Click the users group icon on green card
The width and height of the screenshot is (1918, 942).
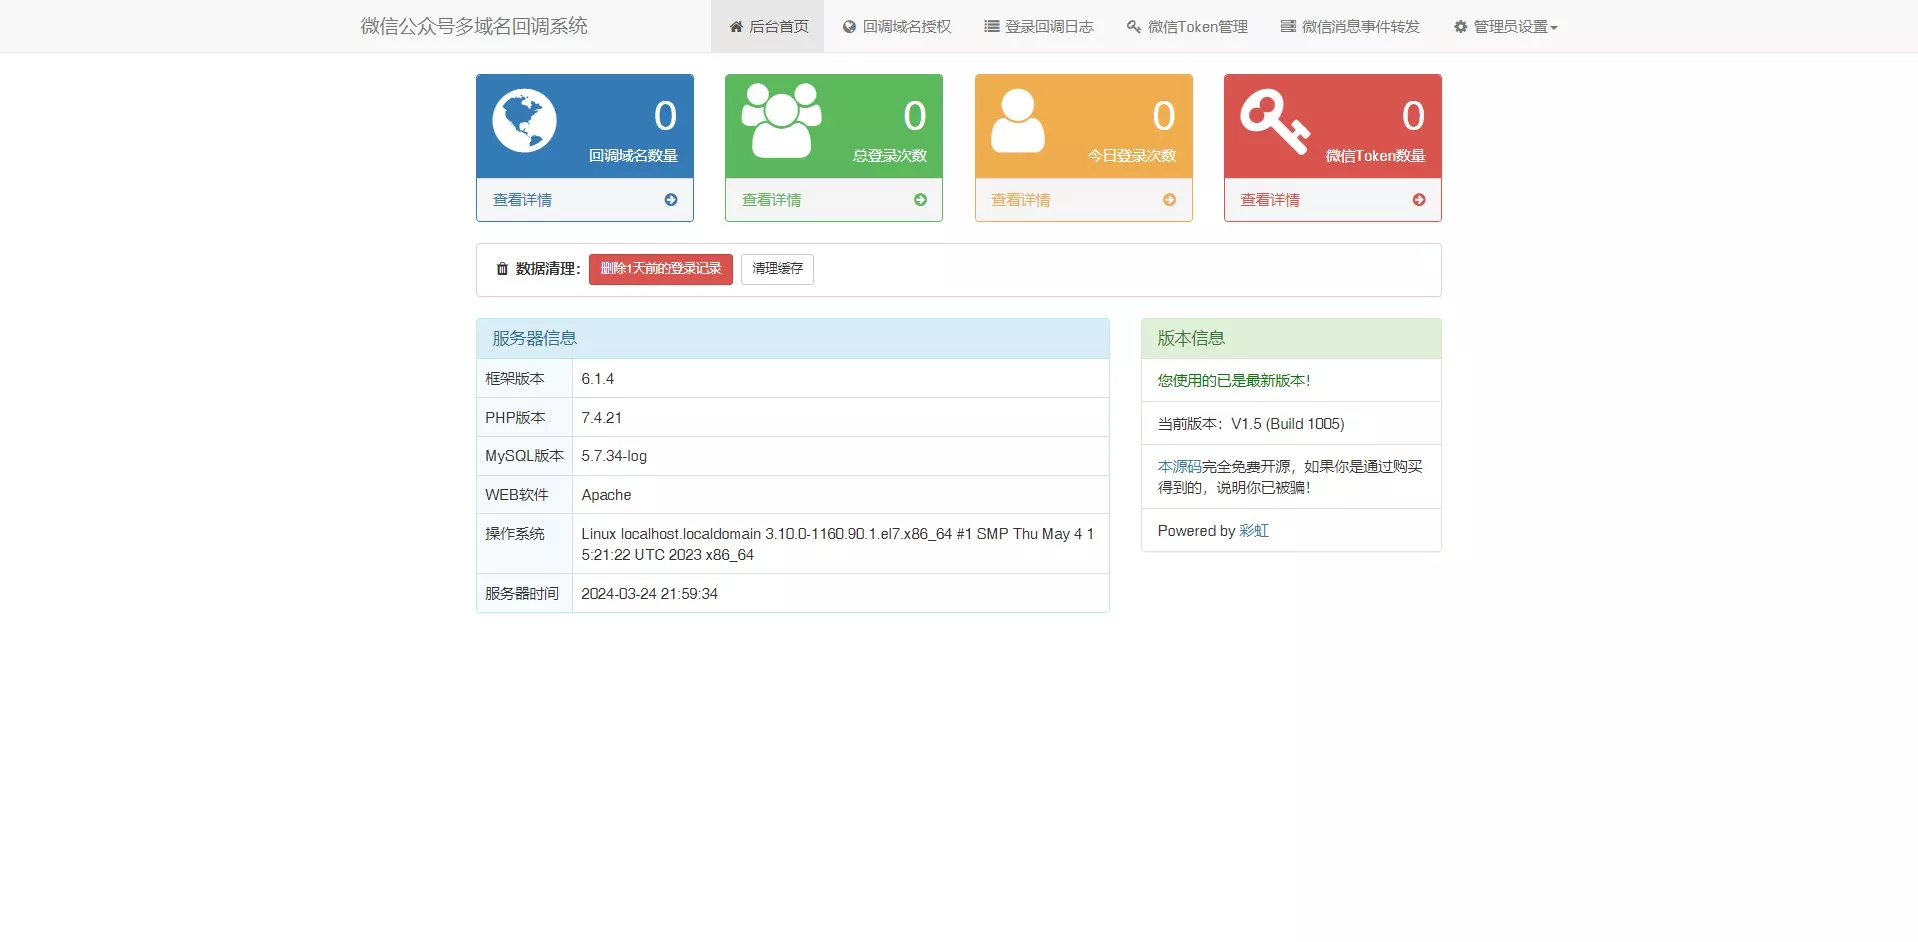[x=781, y=120]
